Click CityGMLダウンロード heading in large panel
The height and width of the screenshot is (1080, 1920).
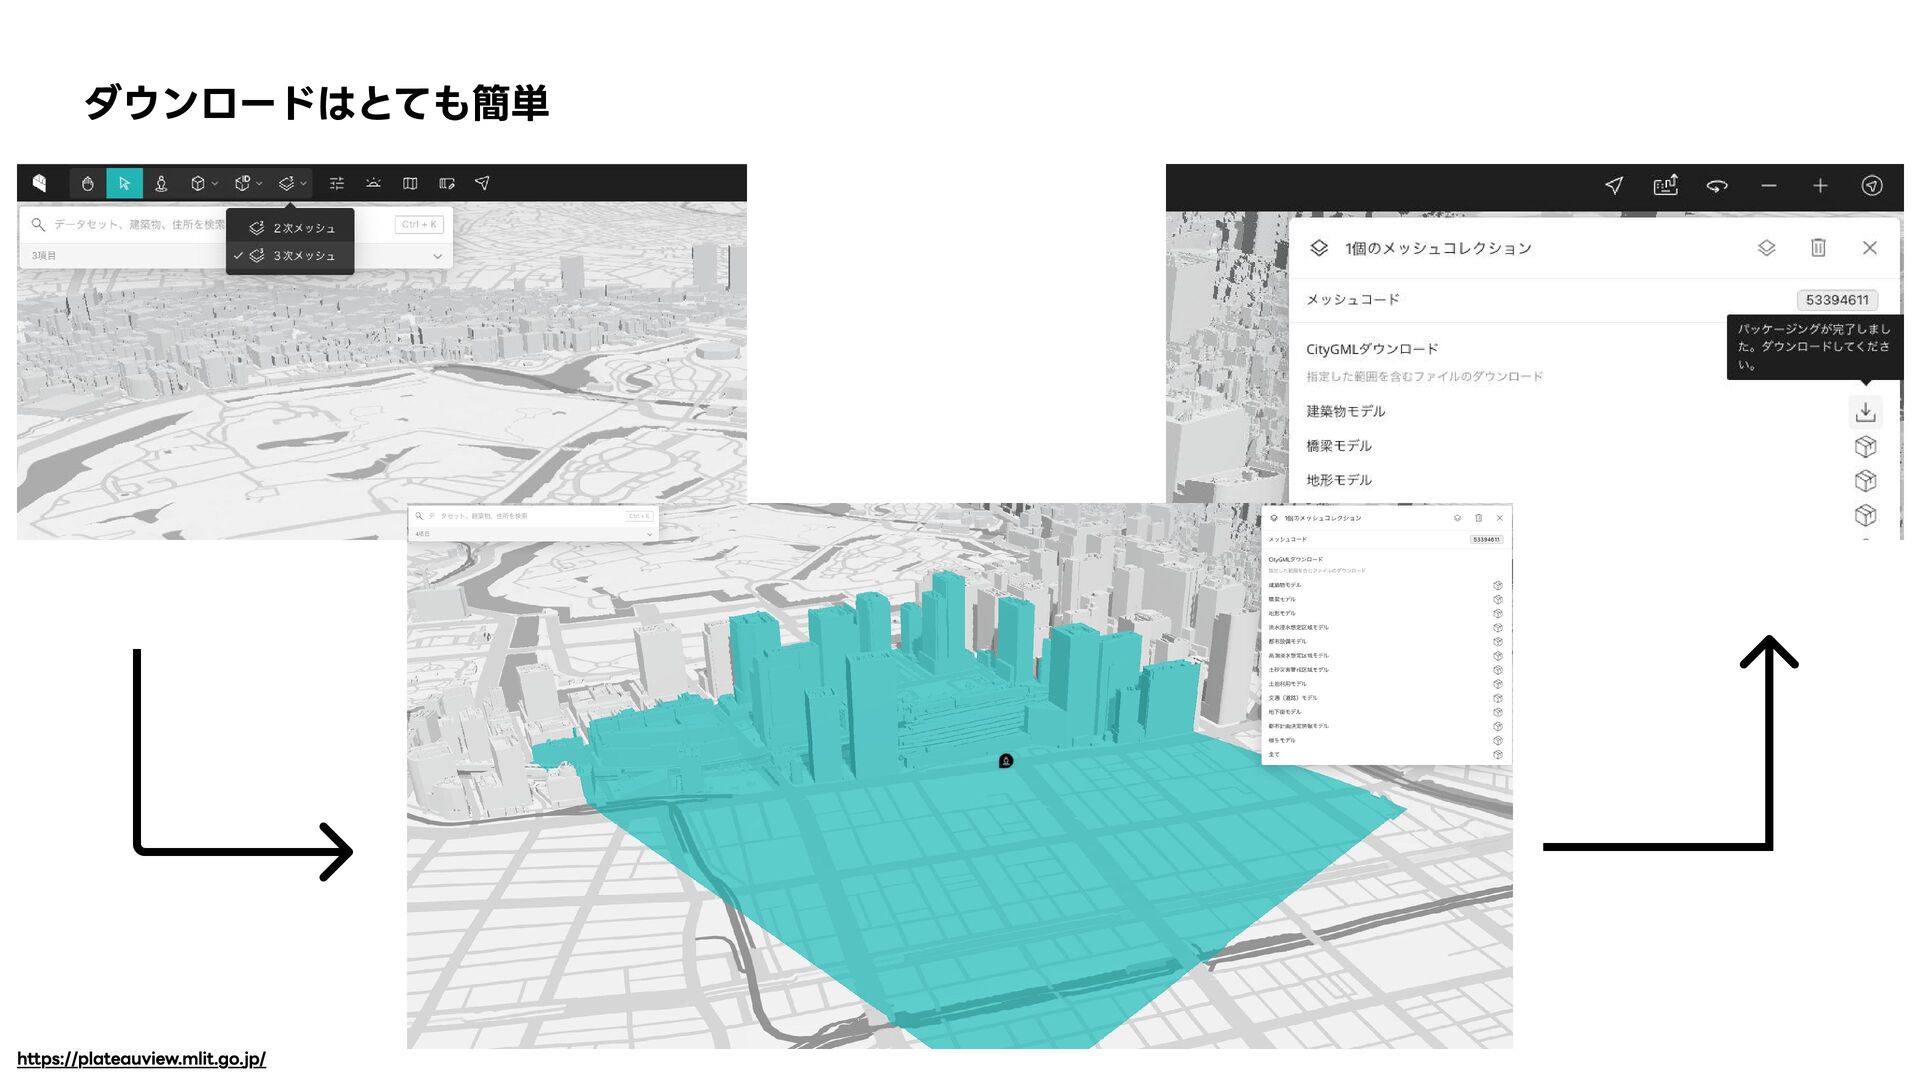point(1372,349)
